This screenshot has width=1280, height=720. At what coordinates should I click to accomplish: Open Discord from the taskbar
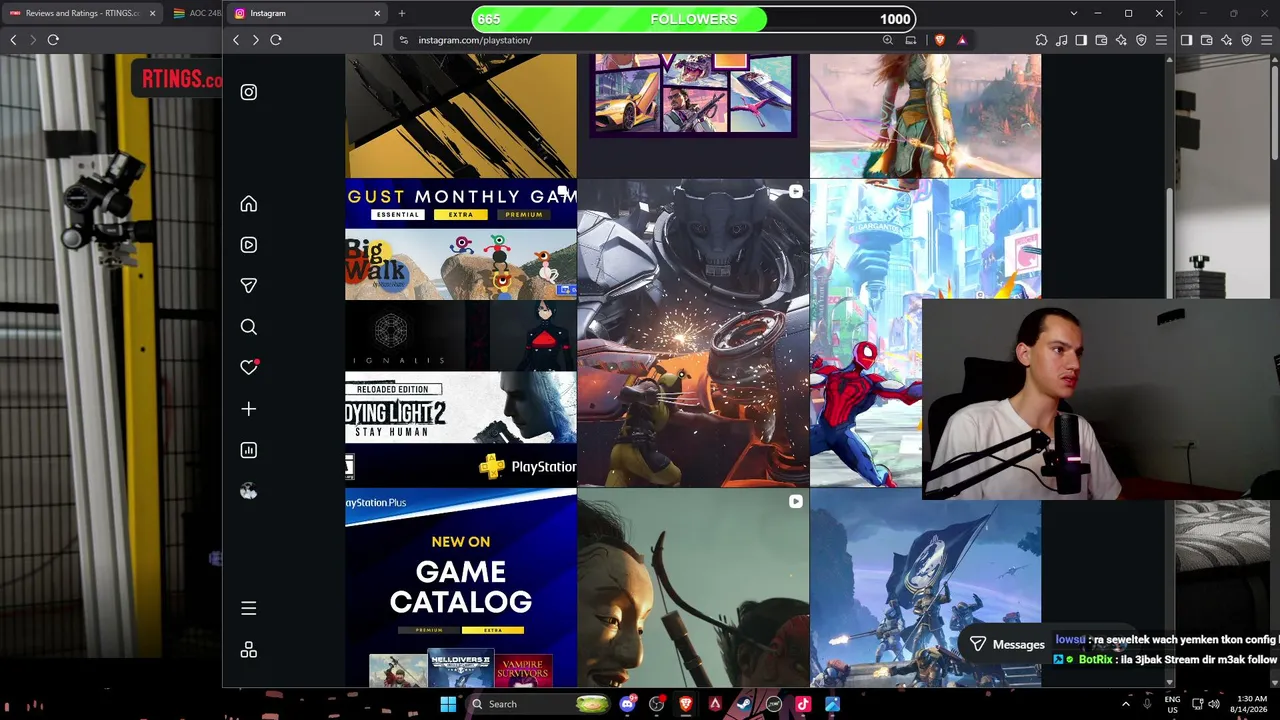coord(627,704)
